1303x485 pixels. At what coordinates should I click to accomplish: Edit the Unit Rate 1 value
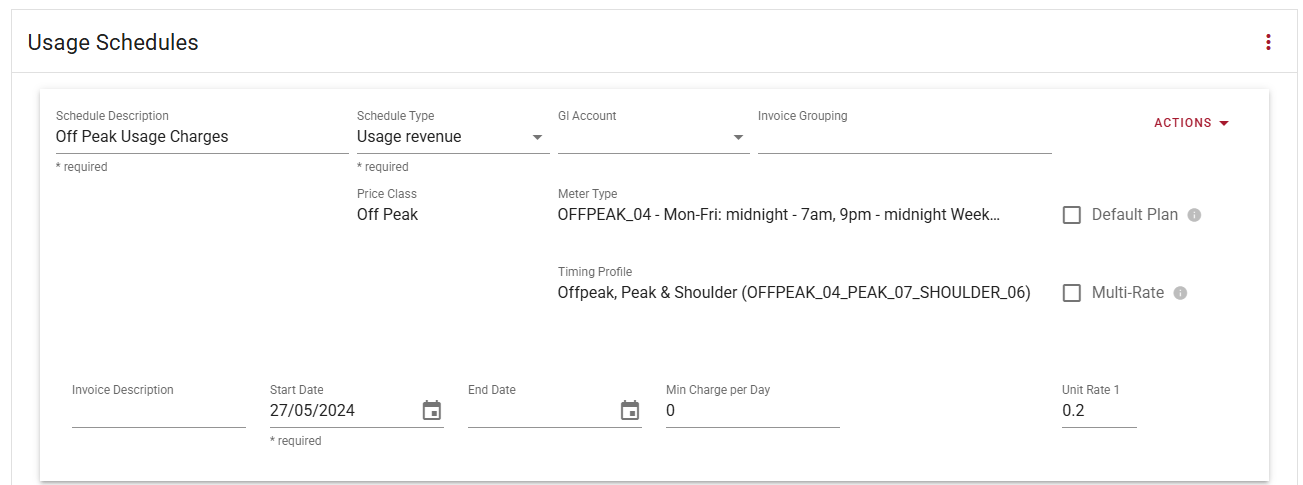tap(1098, 411)
